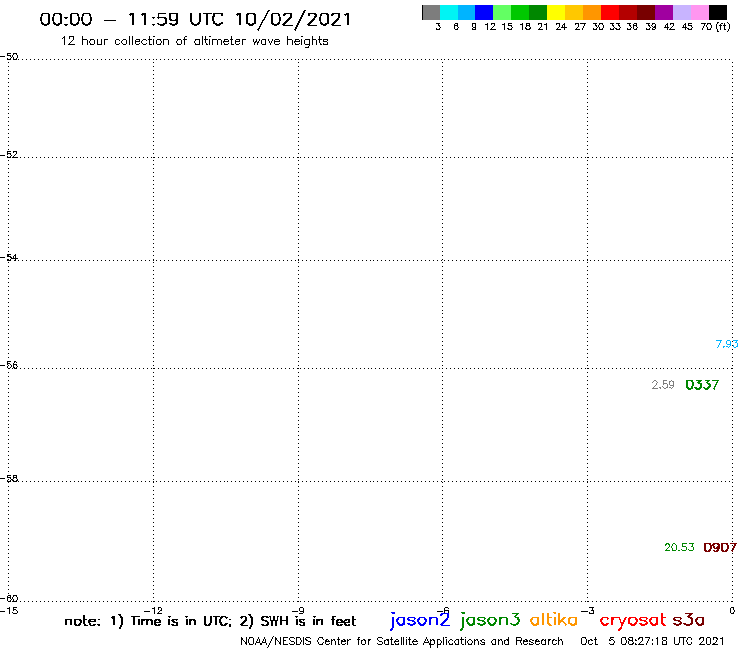Image resolution: width=740 pixels, height=650 pixels.
Task: Select the light green color scale swatch
Action: 502,13
